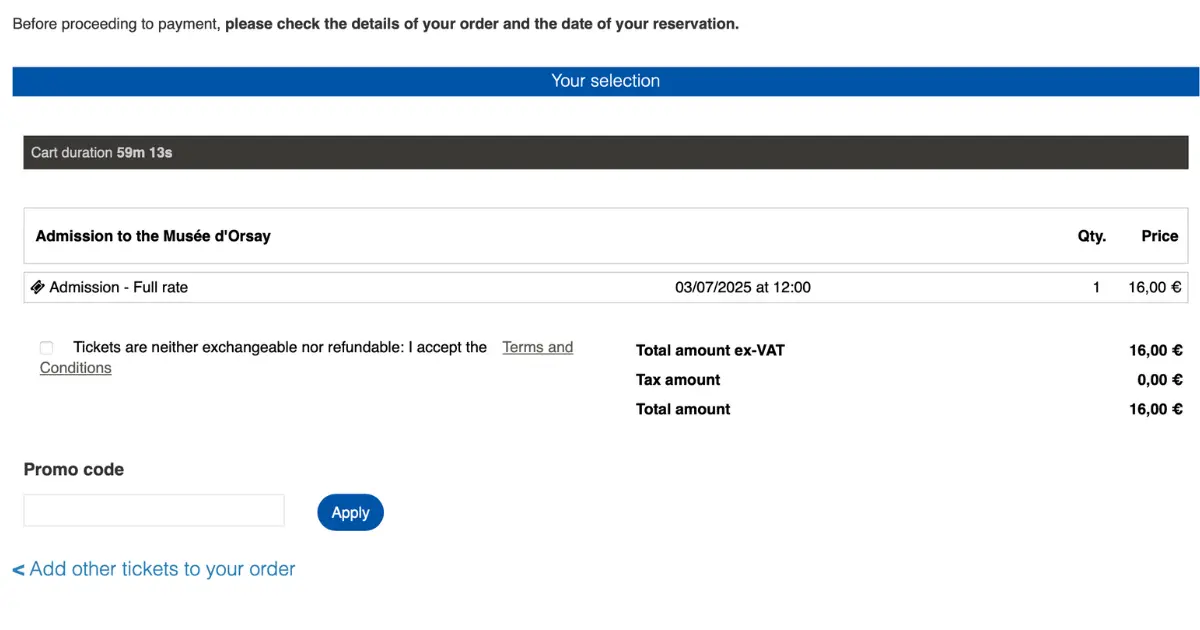Select the quantity value 1 in ticket row
The height and width of the screenshot is (630, 1200).
(1096, 287)
